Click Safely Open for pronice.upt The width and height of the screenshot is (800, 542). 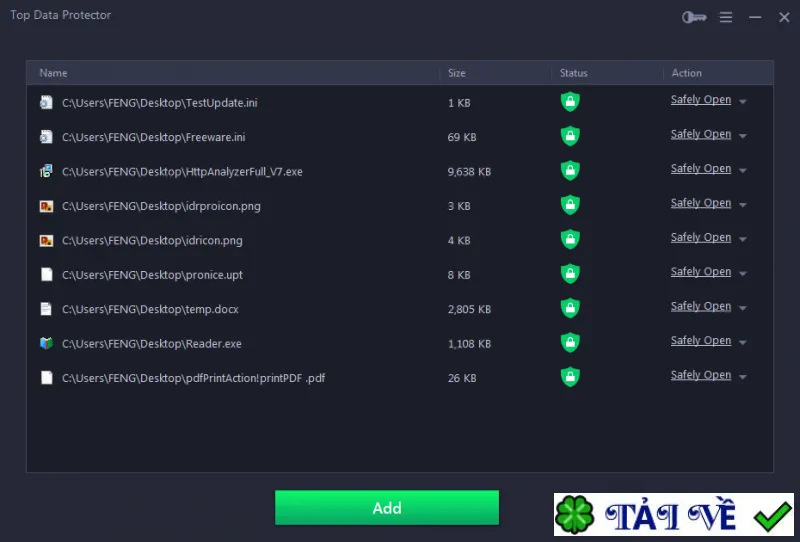(x=701, y=272)
